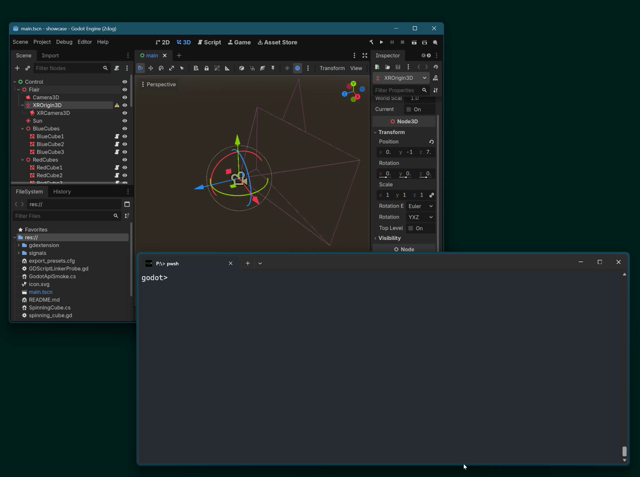This screenshot has width=640, height=477.
Task: Expand the signals folder
Action: [18, 253]
